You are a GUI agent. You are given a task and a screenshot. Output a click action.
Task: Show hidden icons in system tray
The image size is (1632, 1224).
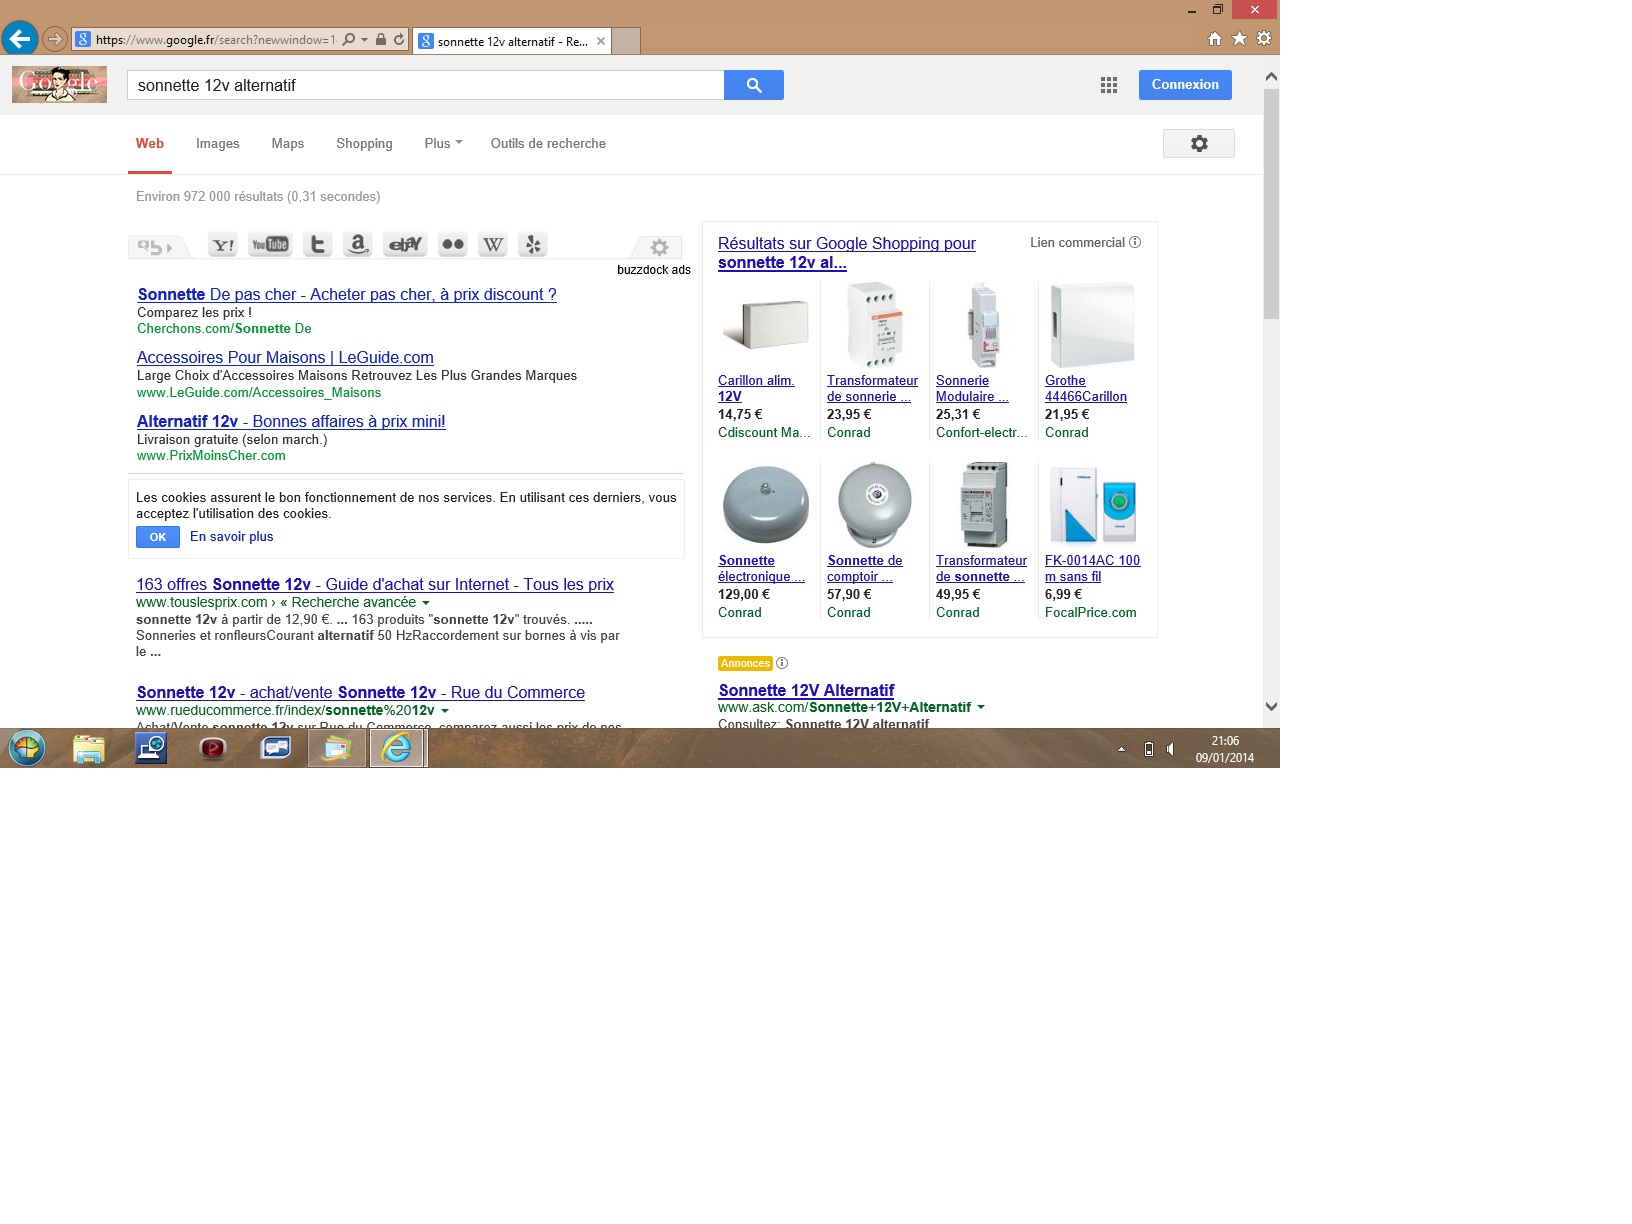1121,749
